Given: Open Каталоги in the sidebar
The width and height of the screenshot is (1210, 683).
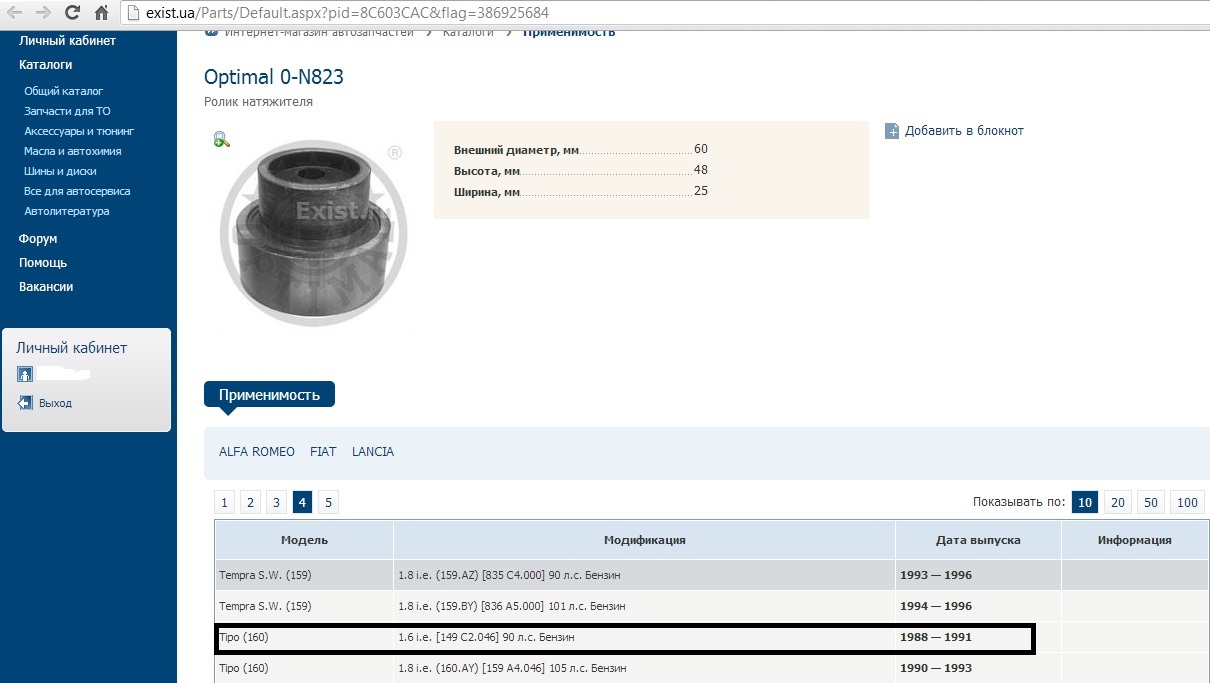Looking at the screenshot, I should 45,64.
